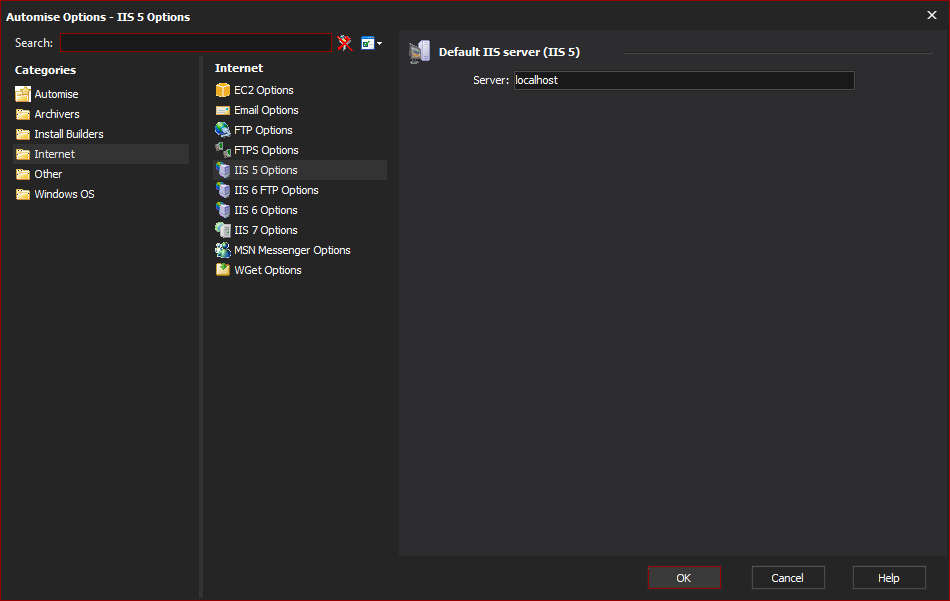Image resolution: width=950 pixels, height=601 pixels.
Task: Click the IIS 6 Options icon
Action: point(223,210)
